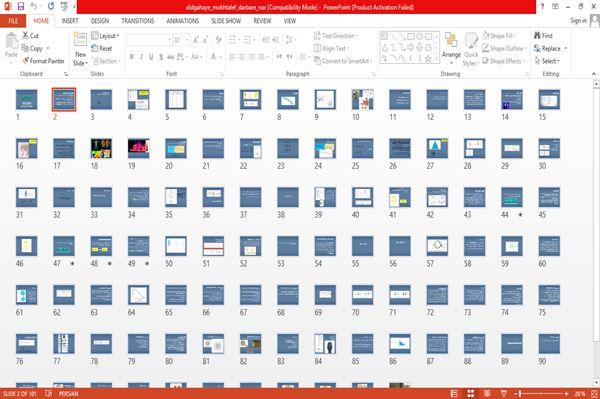Open font size dropdown
Viewport: 600px width, 399px height.
click(x=187, y=40)
